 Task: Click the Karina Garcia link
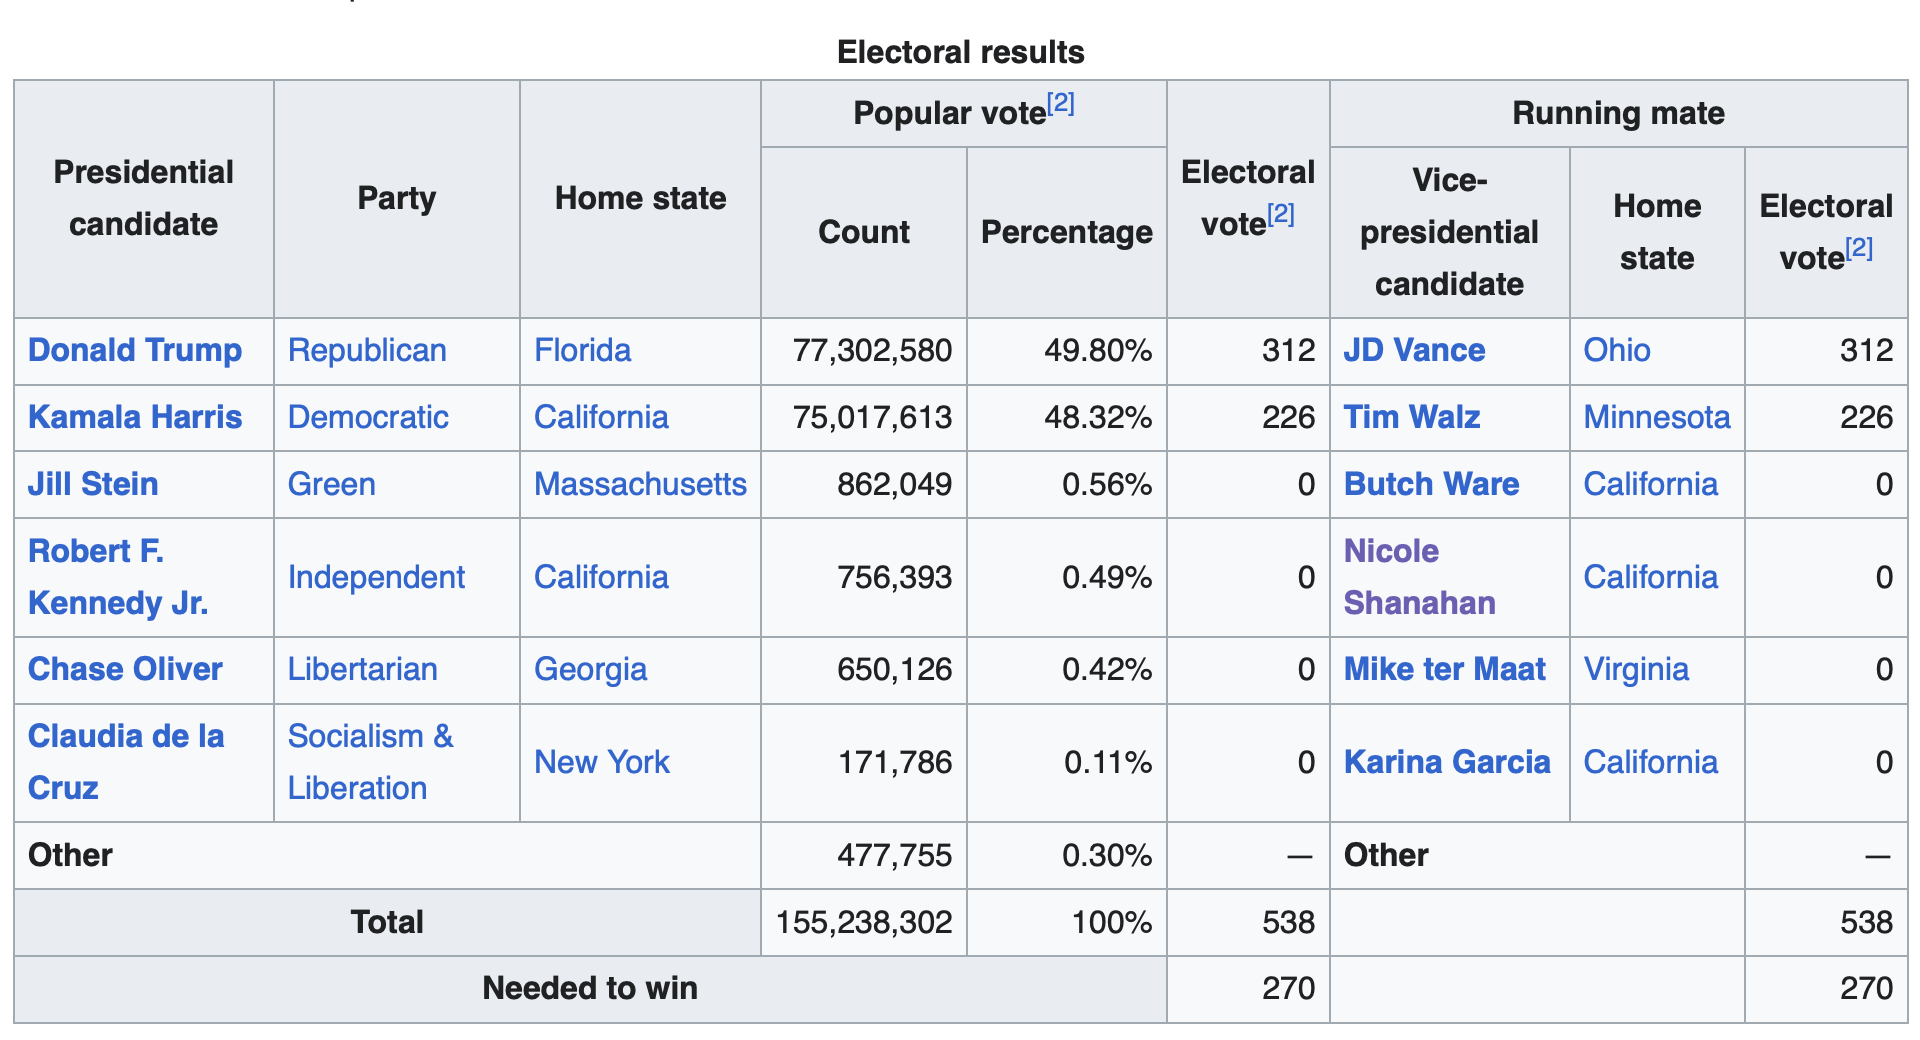coord(1446,762)
